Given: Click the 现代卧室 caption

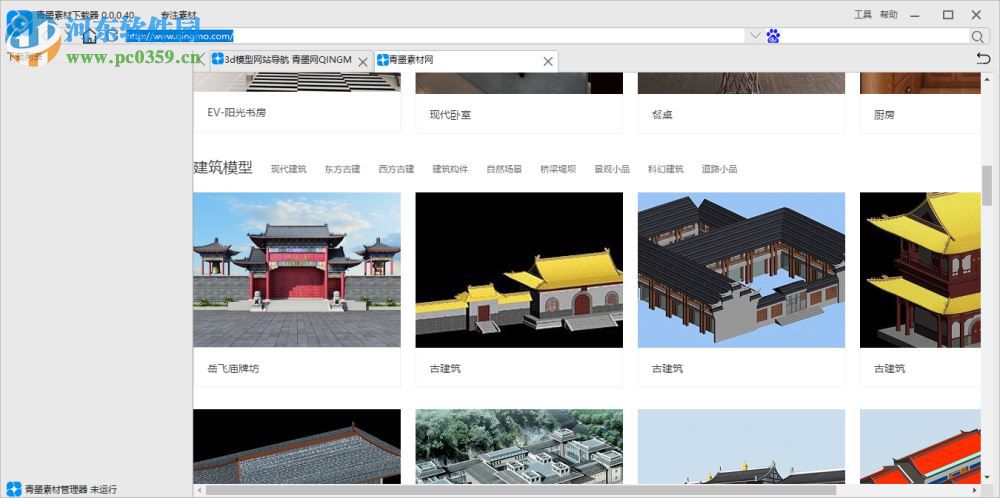Looking at the screenshot, I should pyautogui.click(x=450, y=115).
